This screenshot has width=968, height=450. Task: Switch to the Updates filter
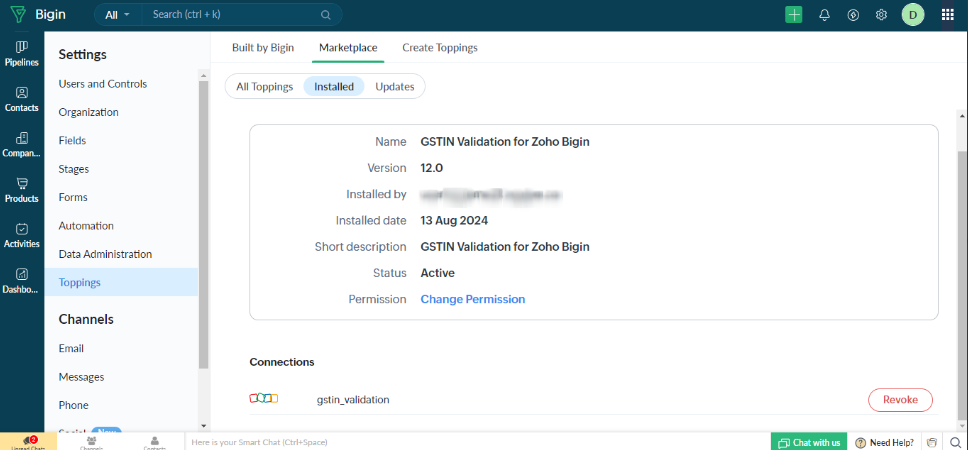coord(395,86)
